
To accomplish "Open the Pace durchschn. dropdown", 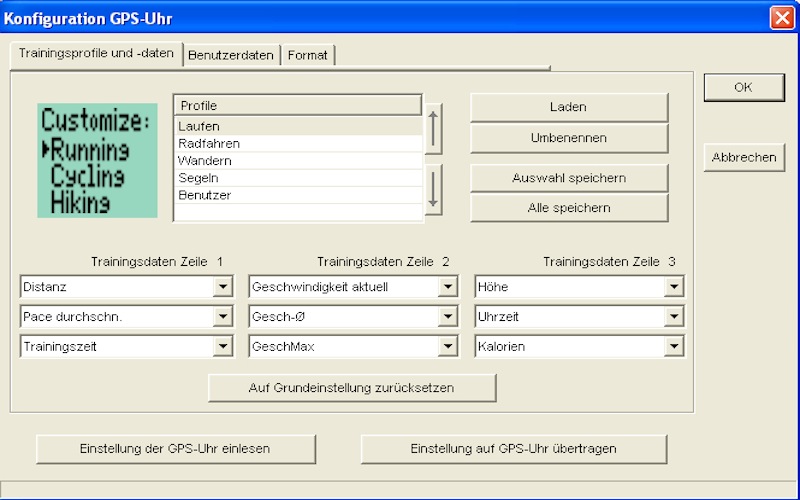I will click(222, 318).
